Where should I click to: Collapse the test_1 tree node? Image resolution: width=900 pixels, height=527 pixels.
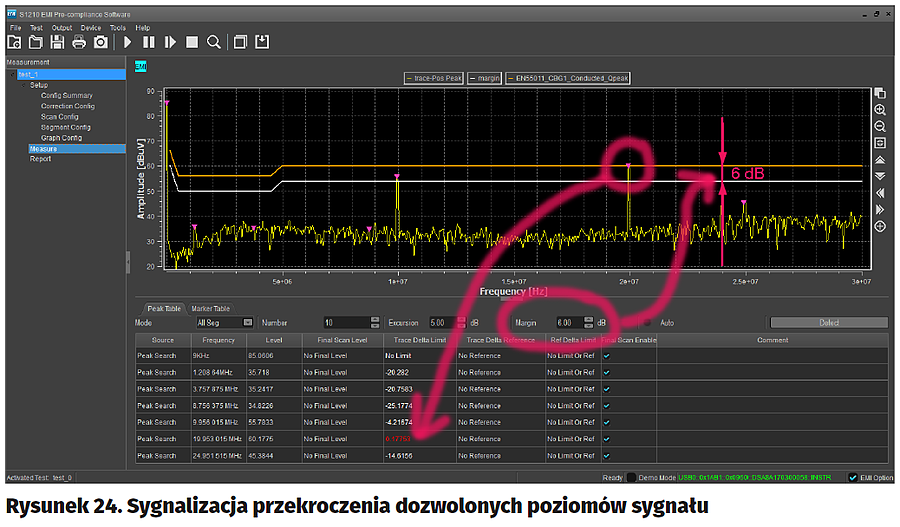click(12, 75)
